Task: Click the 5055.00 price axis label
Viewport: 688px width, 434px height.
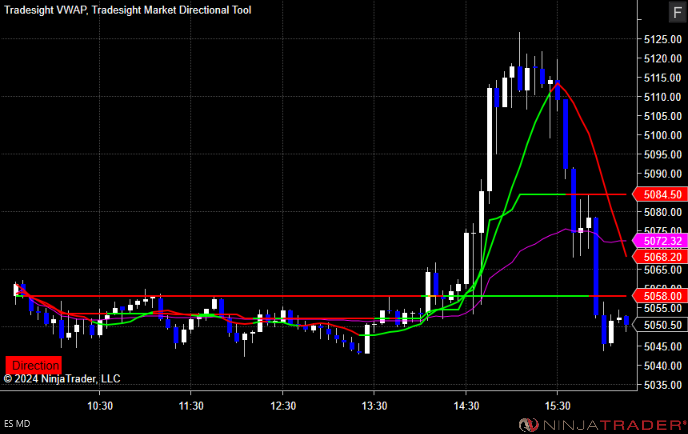Action: pos(663,308)
